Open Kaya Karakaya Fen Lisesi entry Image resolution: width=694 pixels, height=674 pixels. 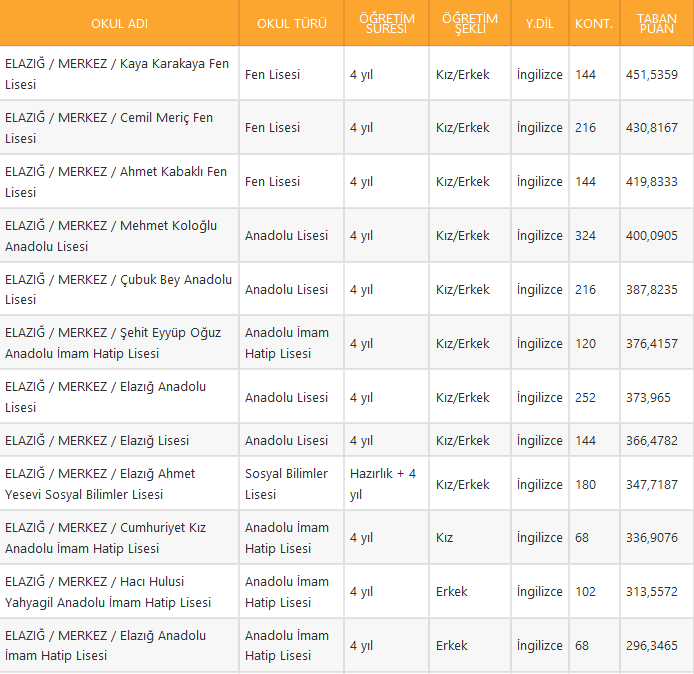tap(117, 74)
